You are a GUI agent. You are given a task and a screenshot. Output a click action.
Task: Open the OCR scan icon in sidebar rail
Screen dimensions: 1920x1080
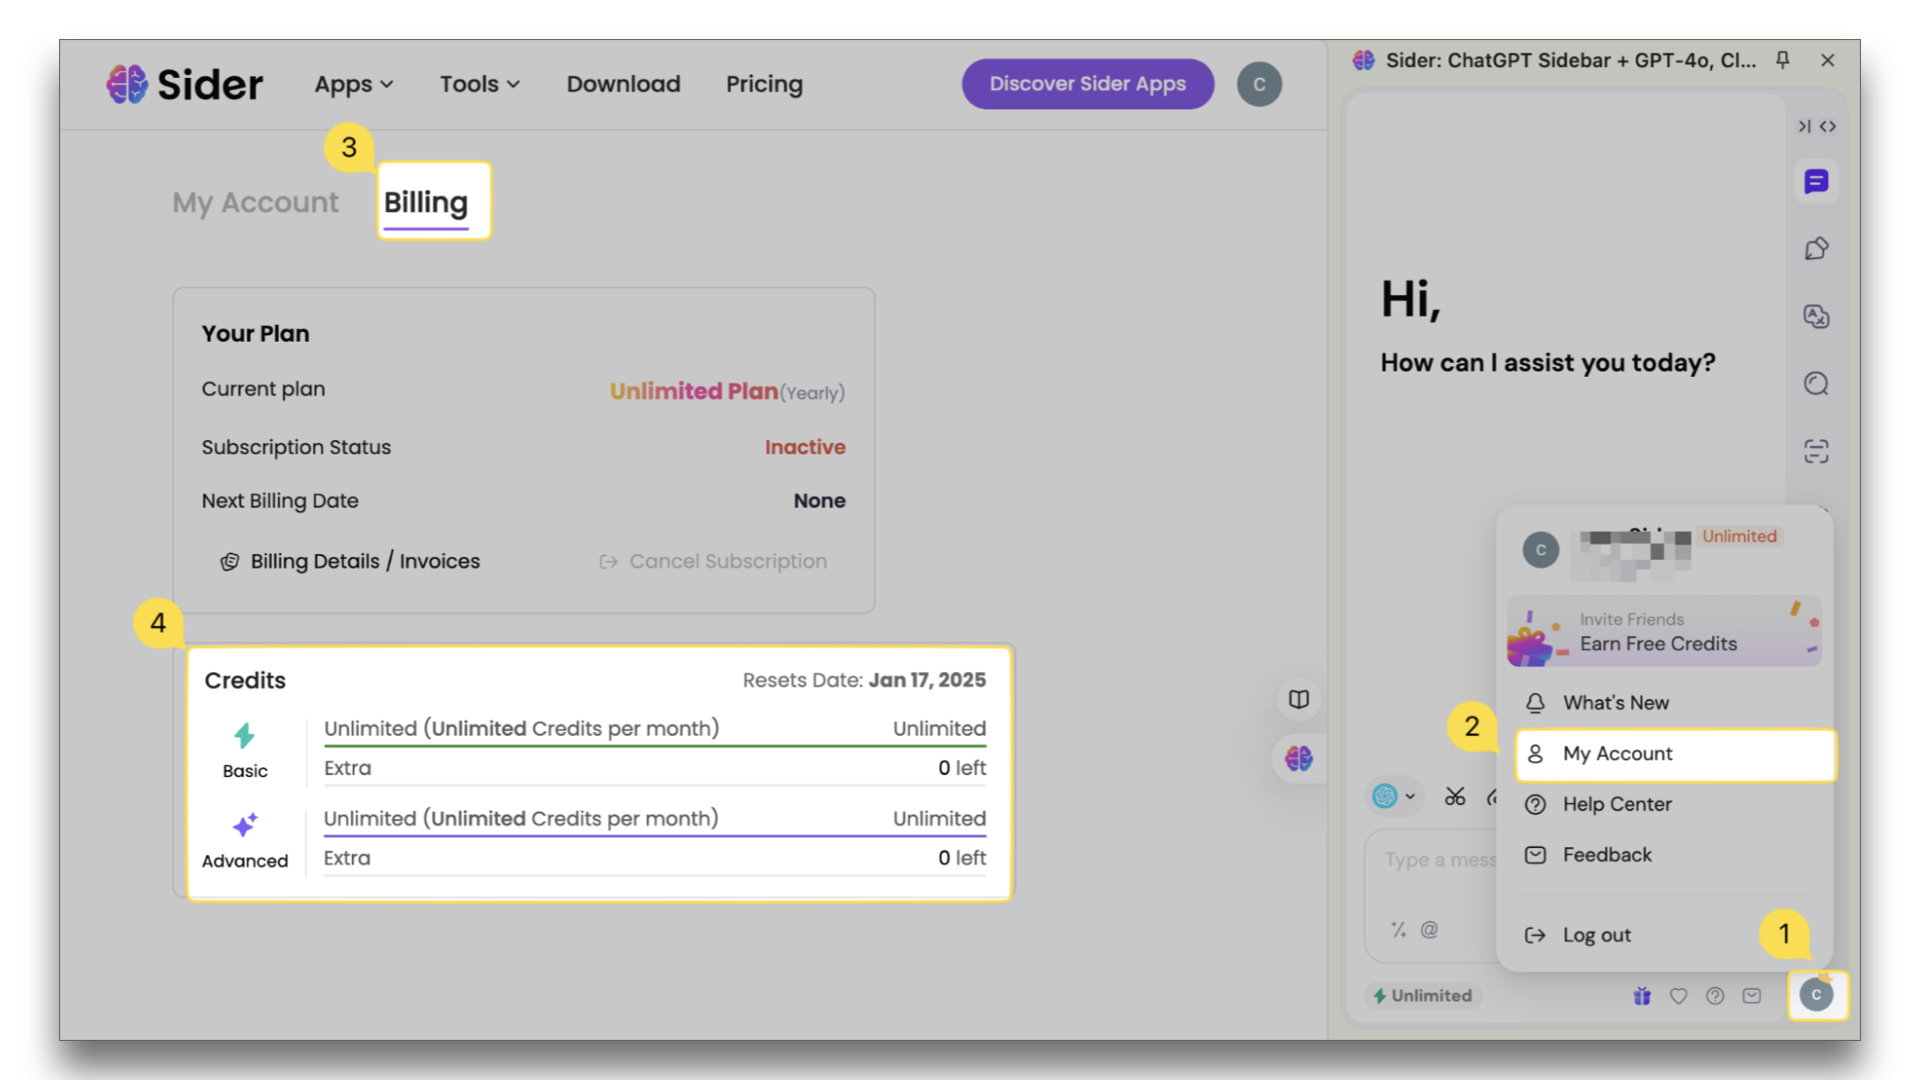(x=1816, y=451)
